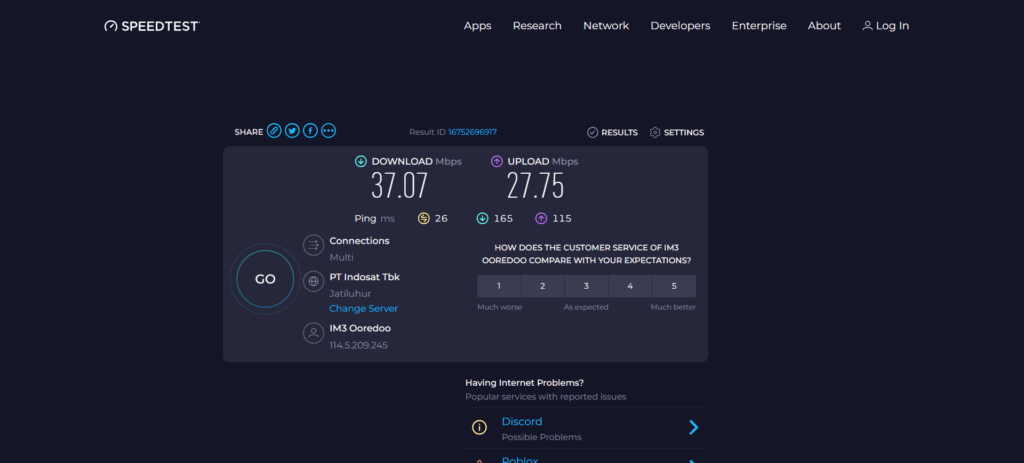
Task: Rate customer service 4
Action: click(x=630, y=286)
